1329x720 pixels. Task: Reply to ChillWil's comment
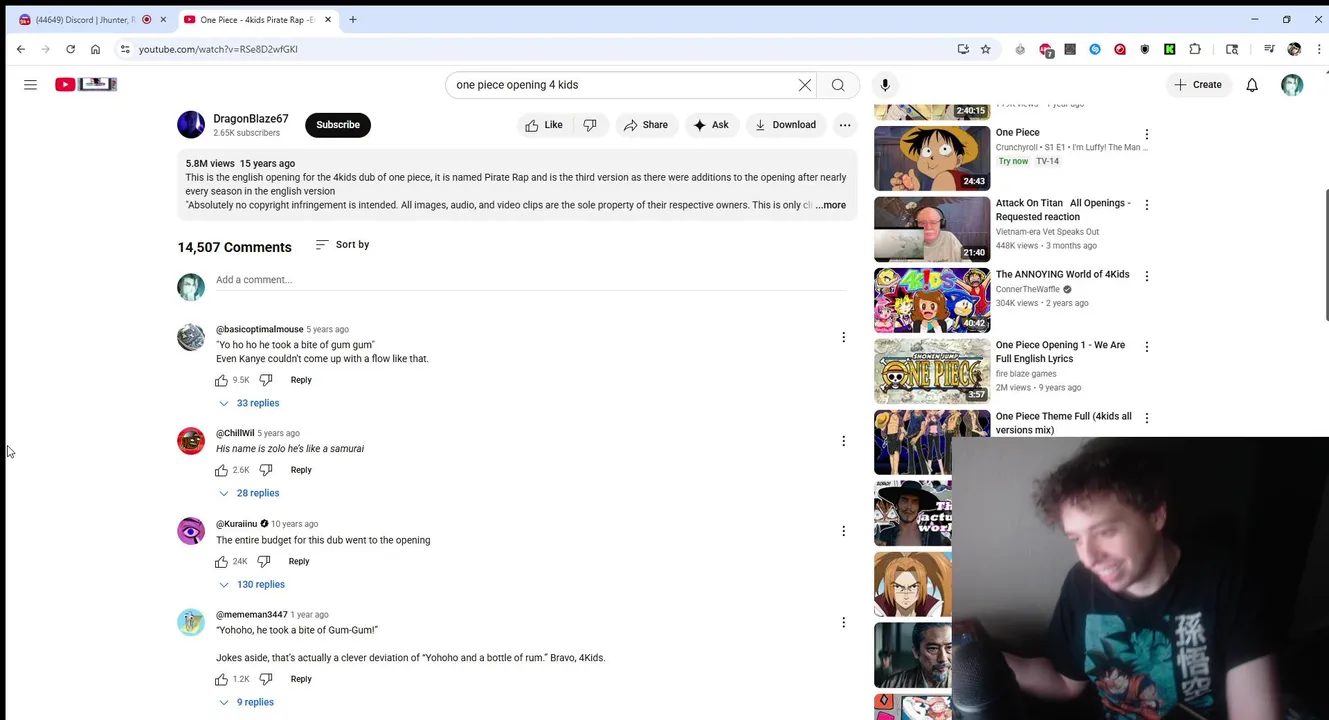[301, 470]
